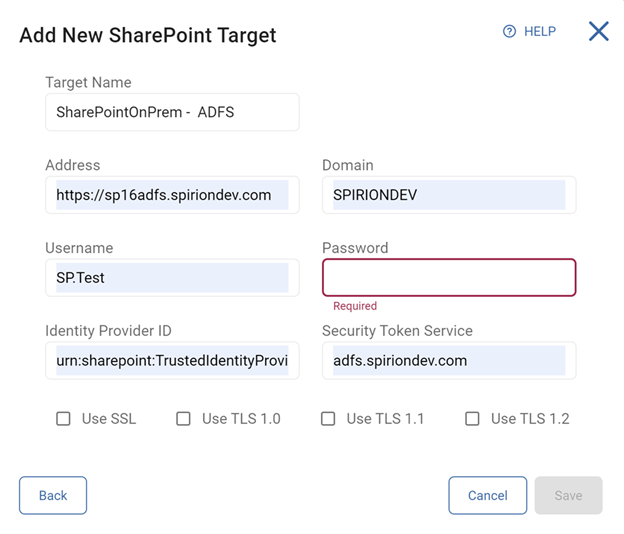Tick the Use TLS 1.0 checkbox

pyautogui.click(x=183, y=419)
